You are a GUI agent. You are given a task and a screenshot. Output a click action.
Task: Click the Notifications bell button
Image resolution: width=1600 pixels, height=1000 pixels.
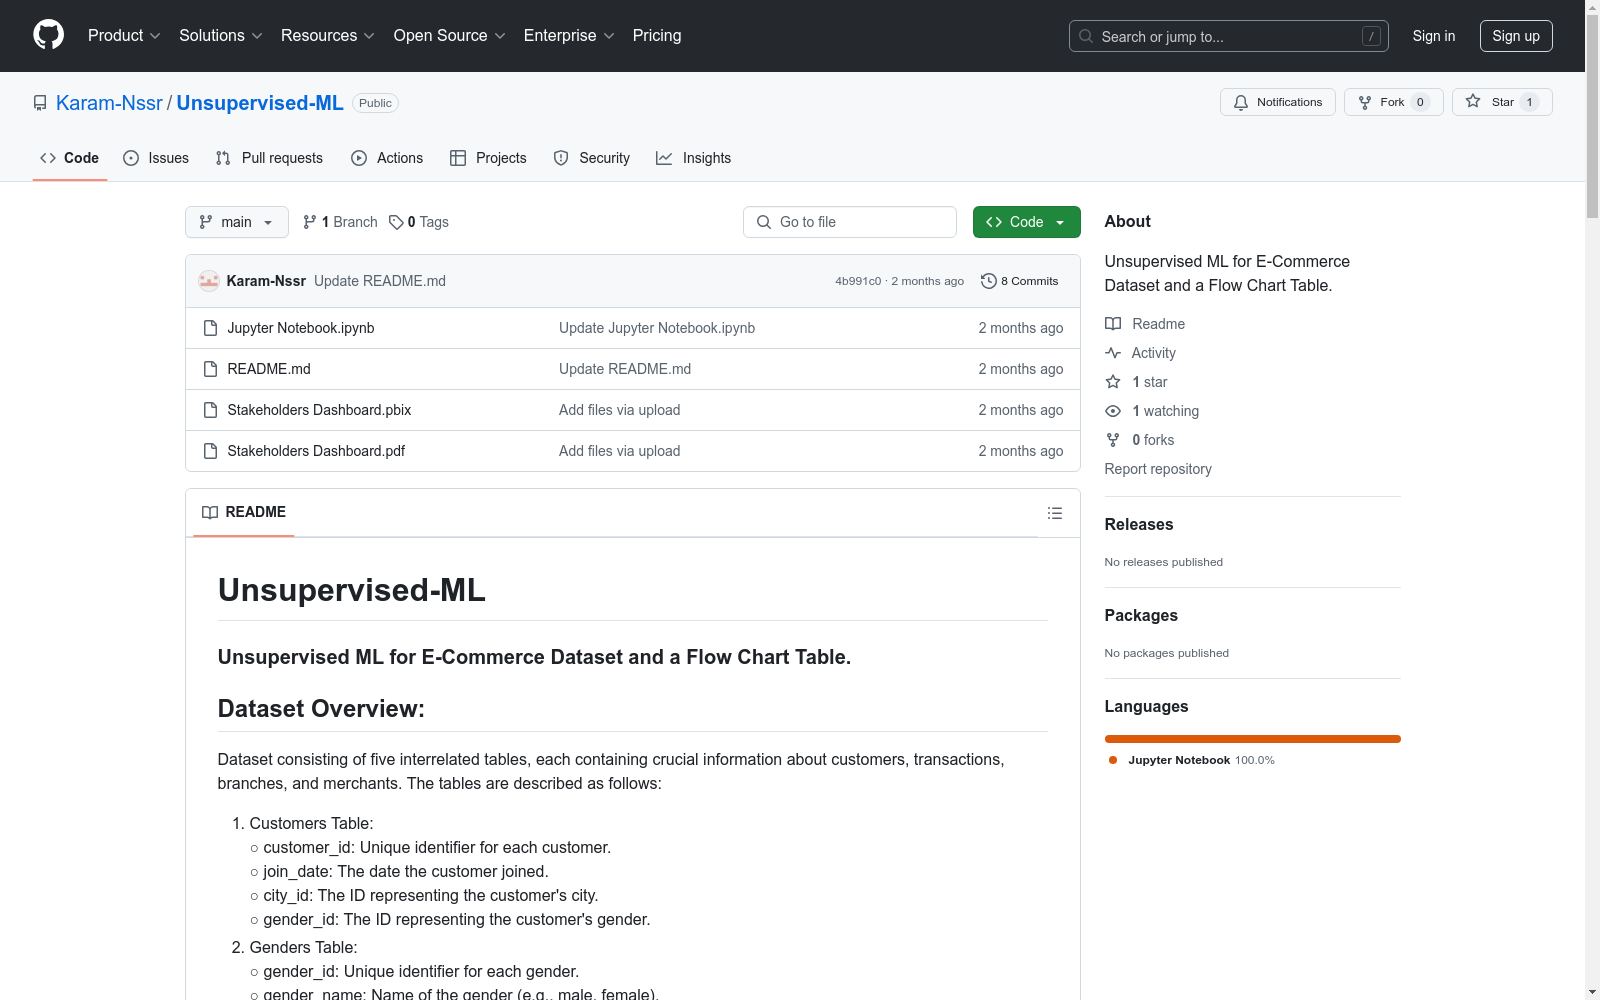tap(1277, 102)
